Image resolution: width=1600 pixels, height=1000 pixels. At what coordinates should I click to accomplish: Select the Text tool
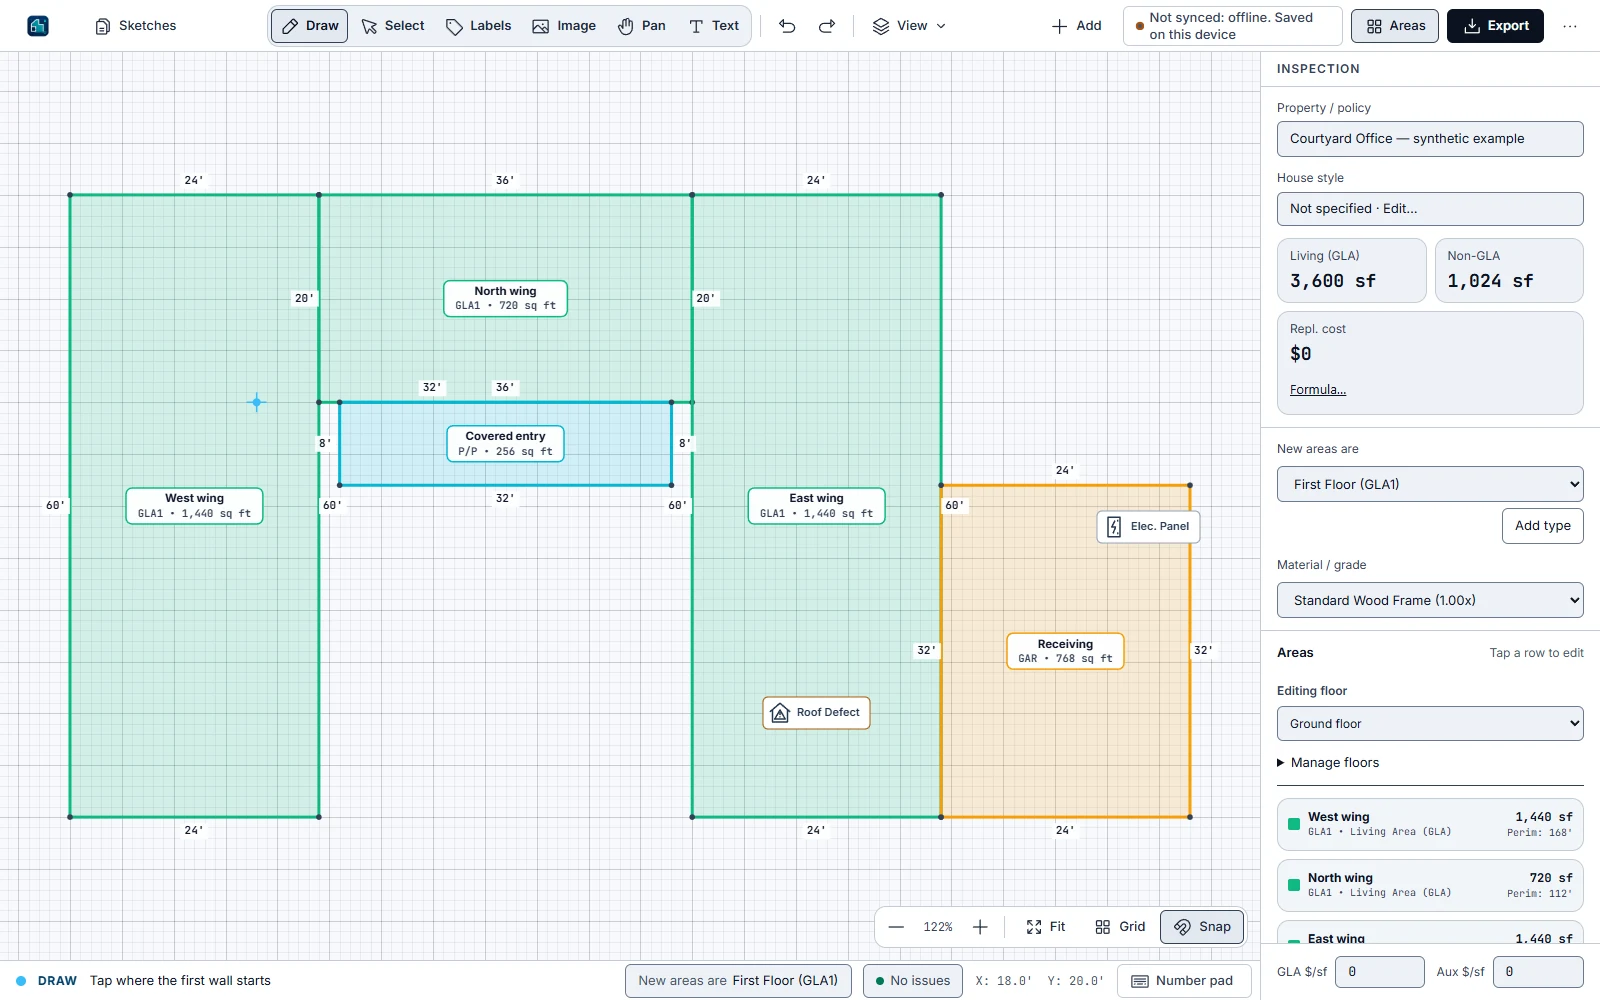pos(714,26)
